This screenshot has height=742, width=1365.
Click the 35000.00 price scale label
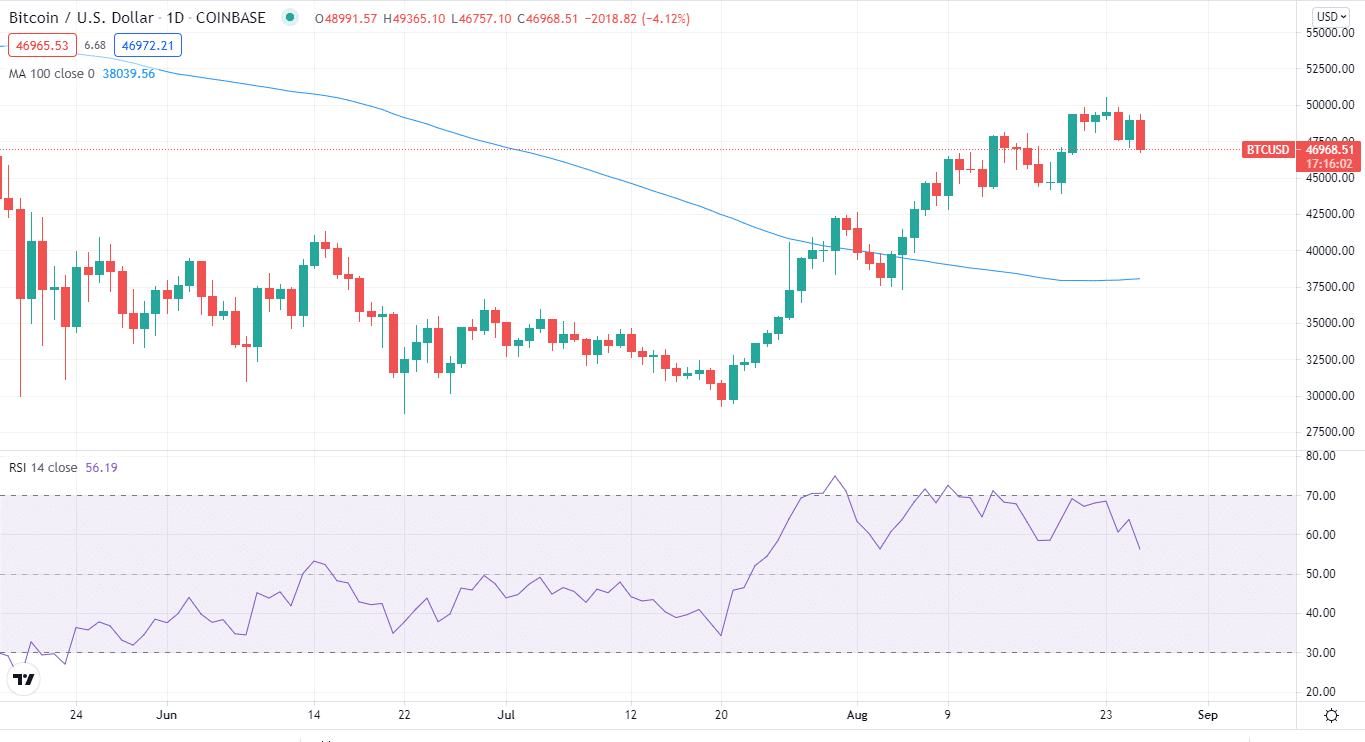[1330, 323]
